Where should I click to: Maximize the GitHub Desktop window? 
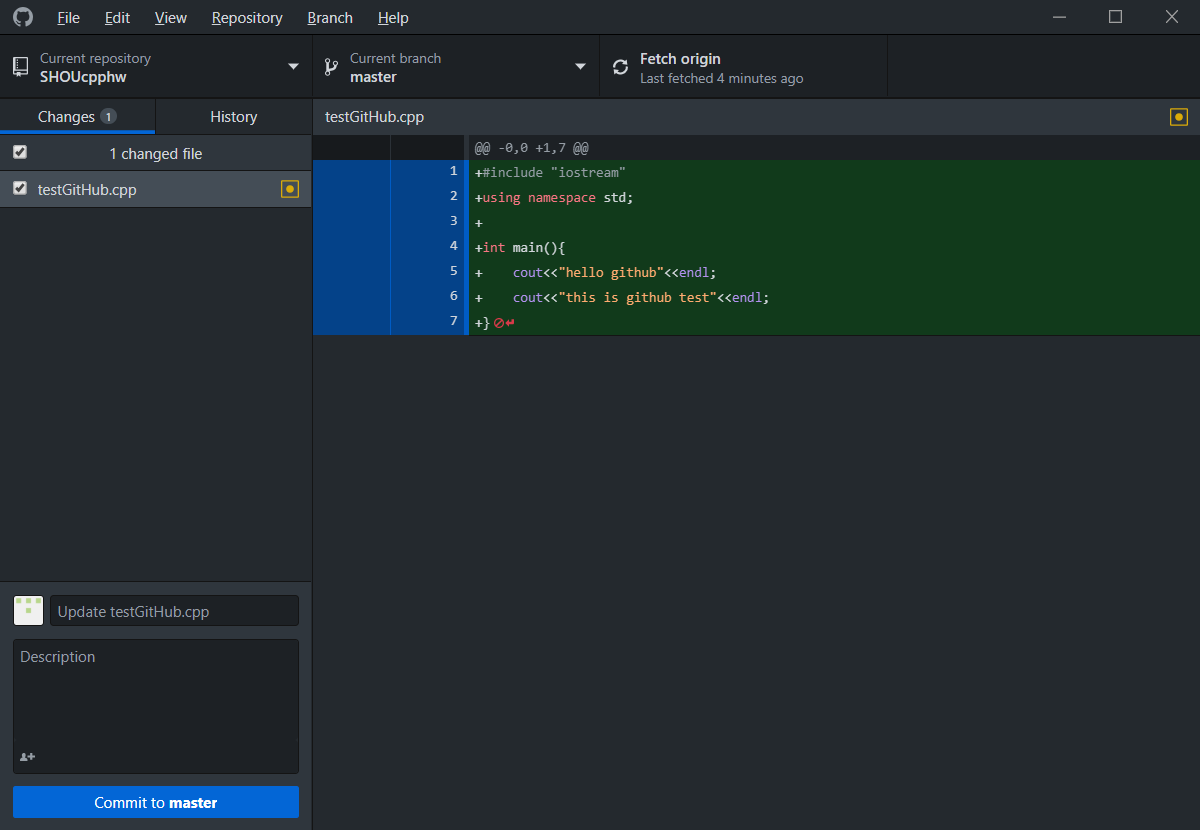1115,17
